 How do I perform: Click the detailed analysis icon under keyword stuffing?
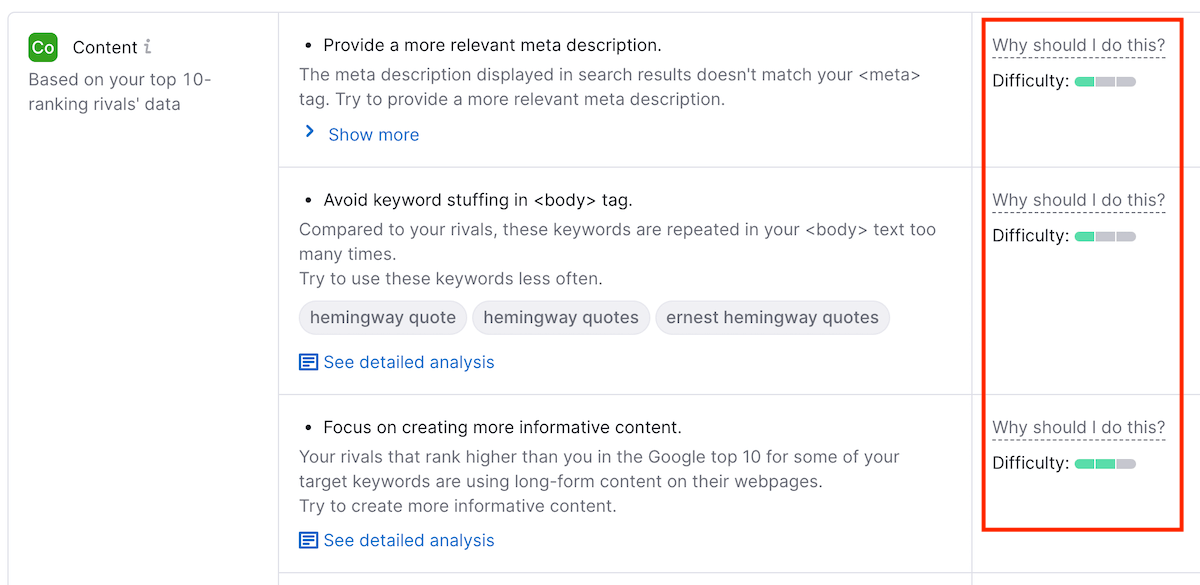coord(309,362)
